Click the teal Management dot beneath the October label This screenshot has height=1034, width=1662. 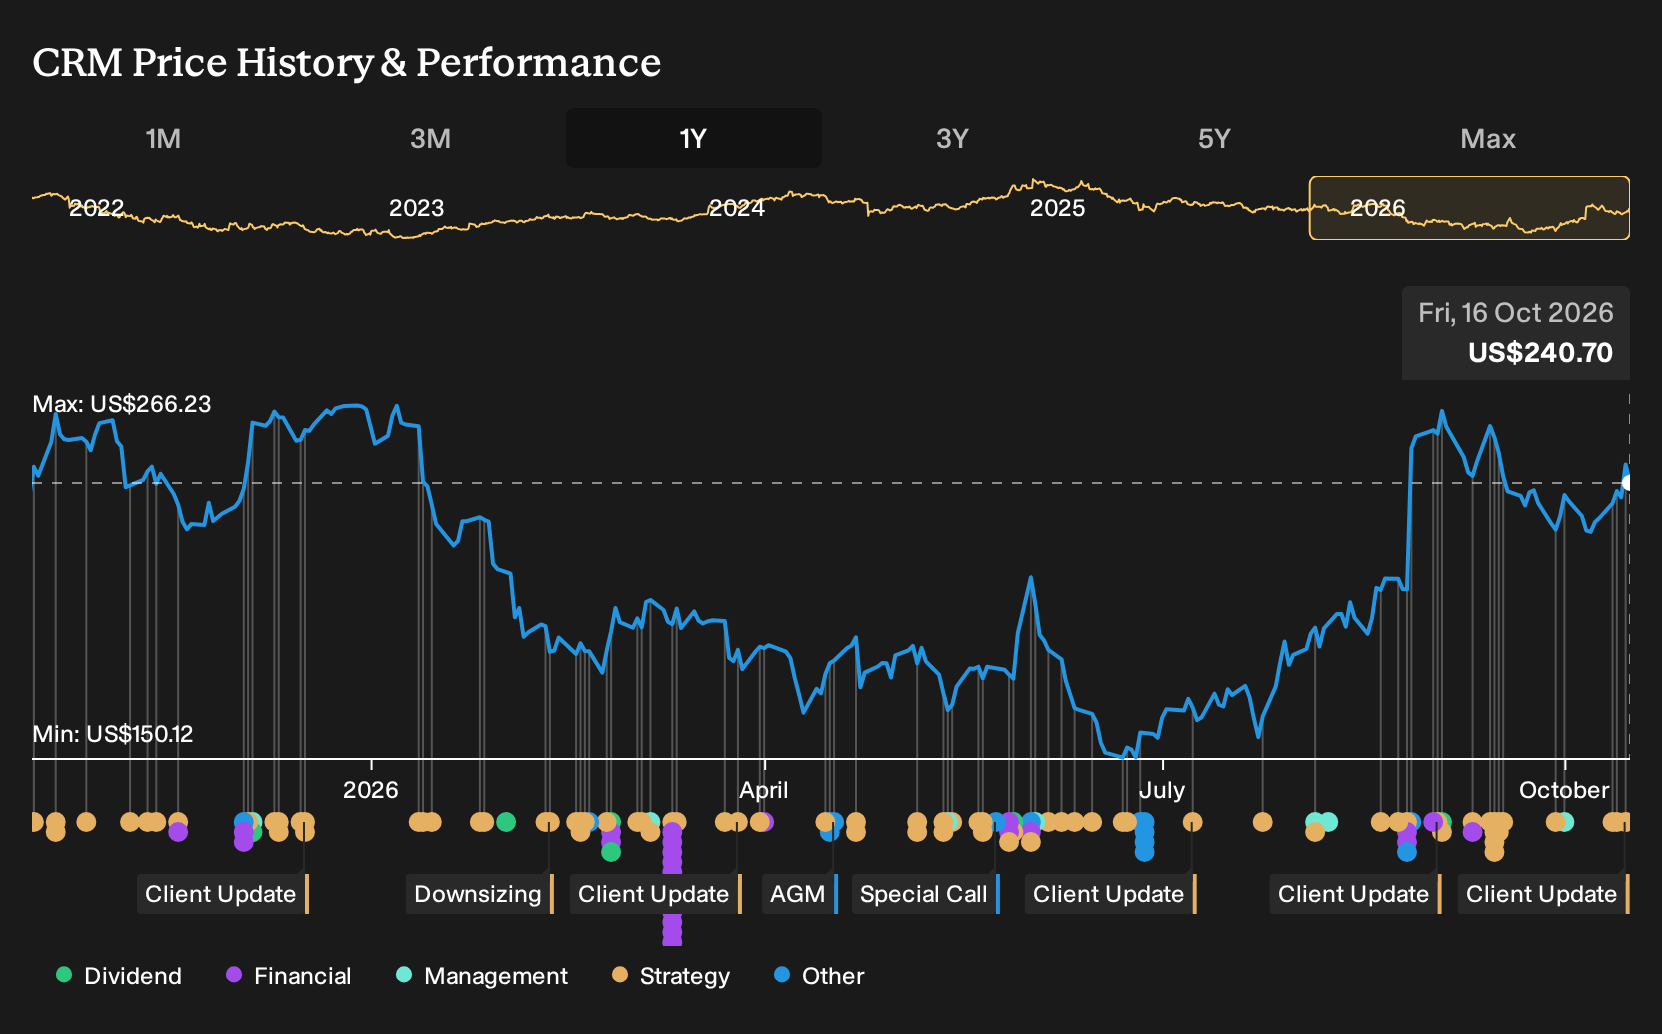[x=1565, y=822]
